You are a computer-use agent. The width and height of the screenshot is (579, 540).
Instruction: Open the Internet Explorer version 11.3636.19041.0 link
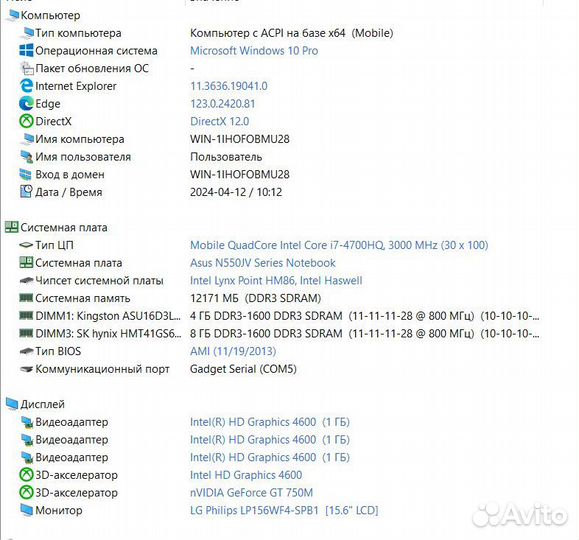tap(229, 86)
